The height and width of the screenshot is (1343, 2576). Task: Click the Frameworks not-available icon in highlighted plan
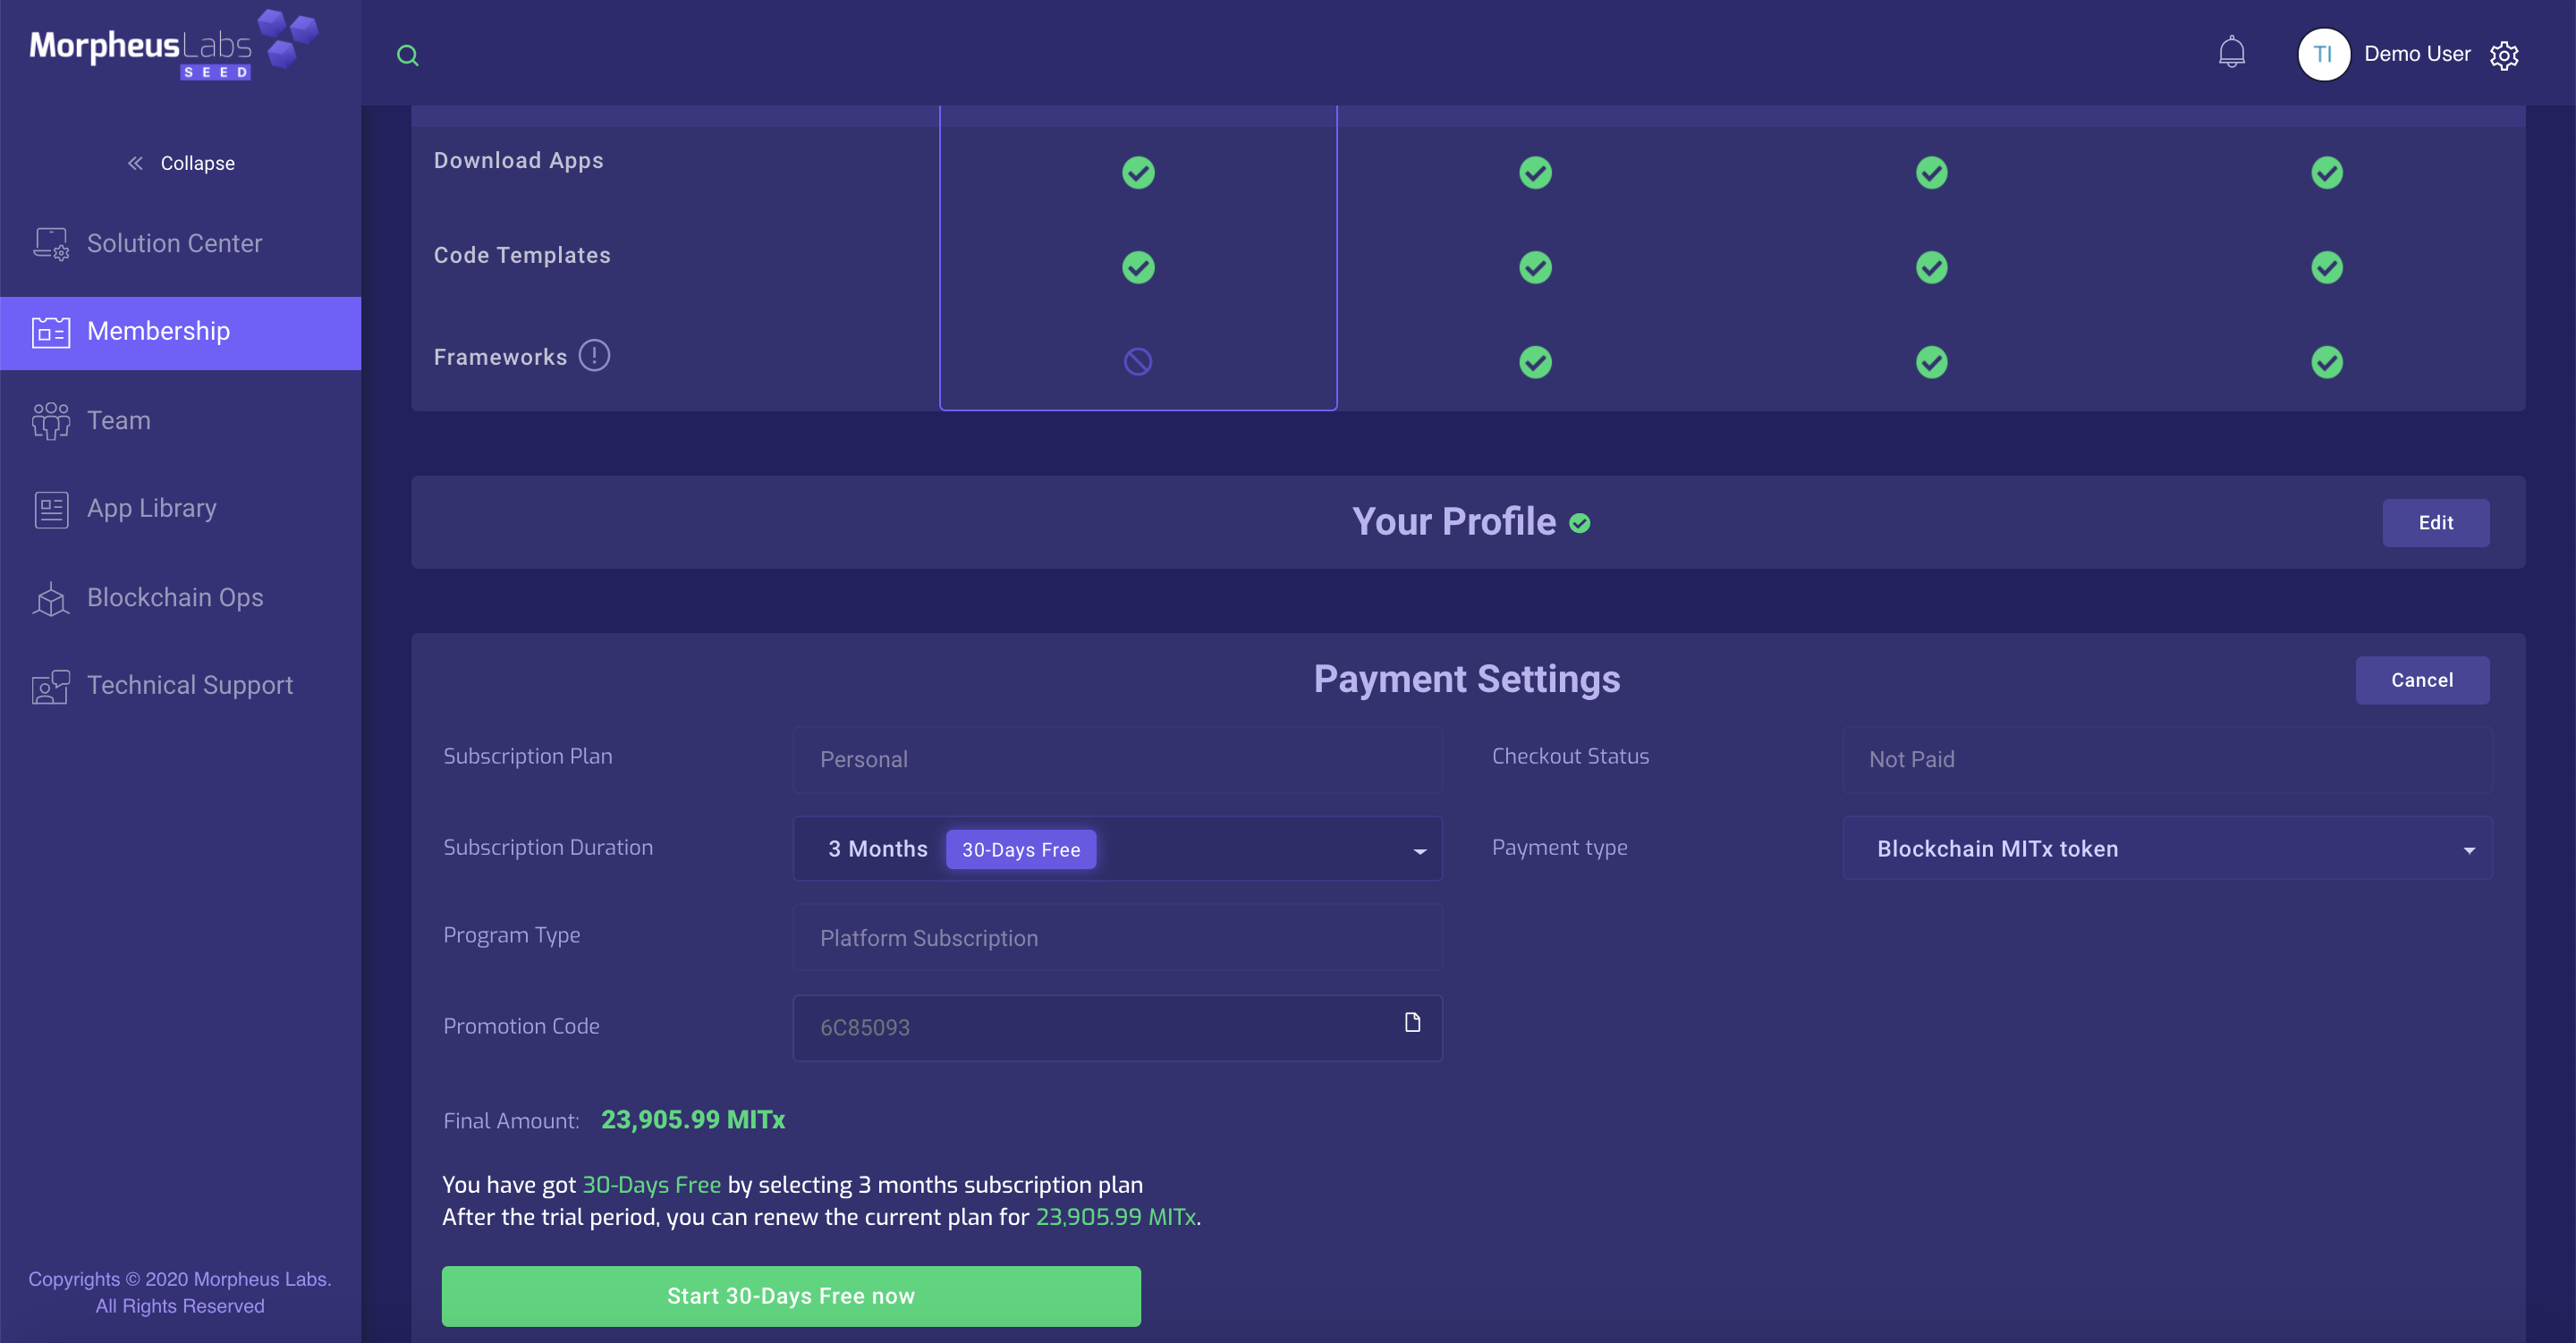[x=1137, y=361]
